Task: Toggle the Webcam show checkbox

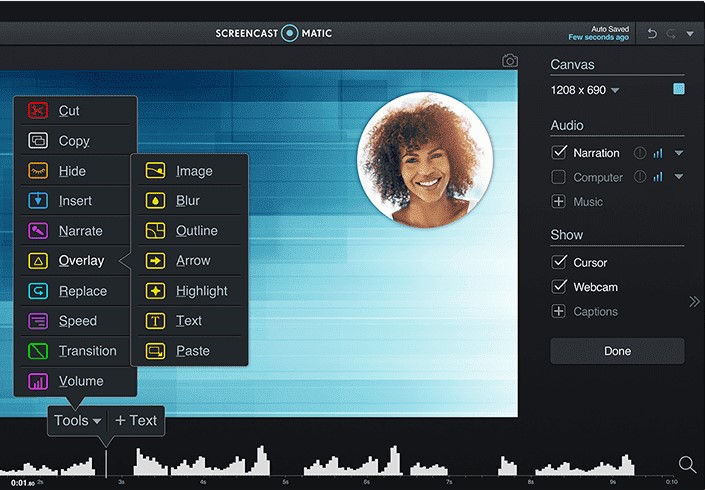Action: coord(558,286)
